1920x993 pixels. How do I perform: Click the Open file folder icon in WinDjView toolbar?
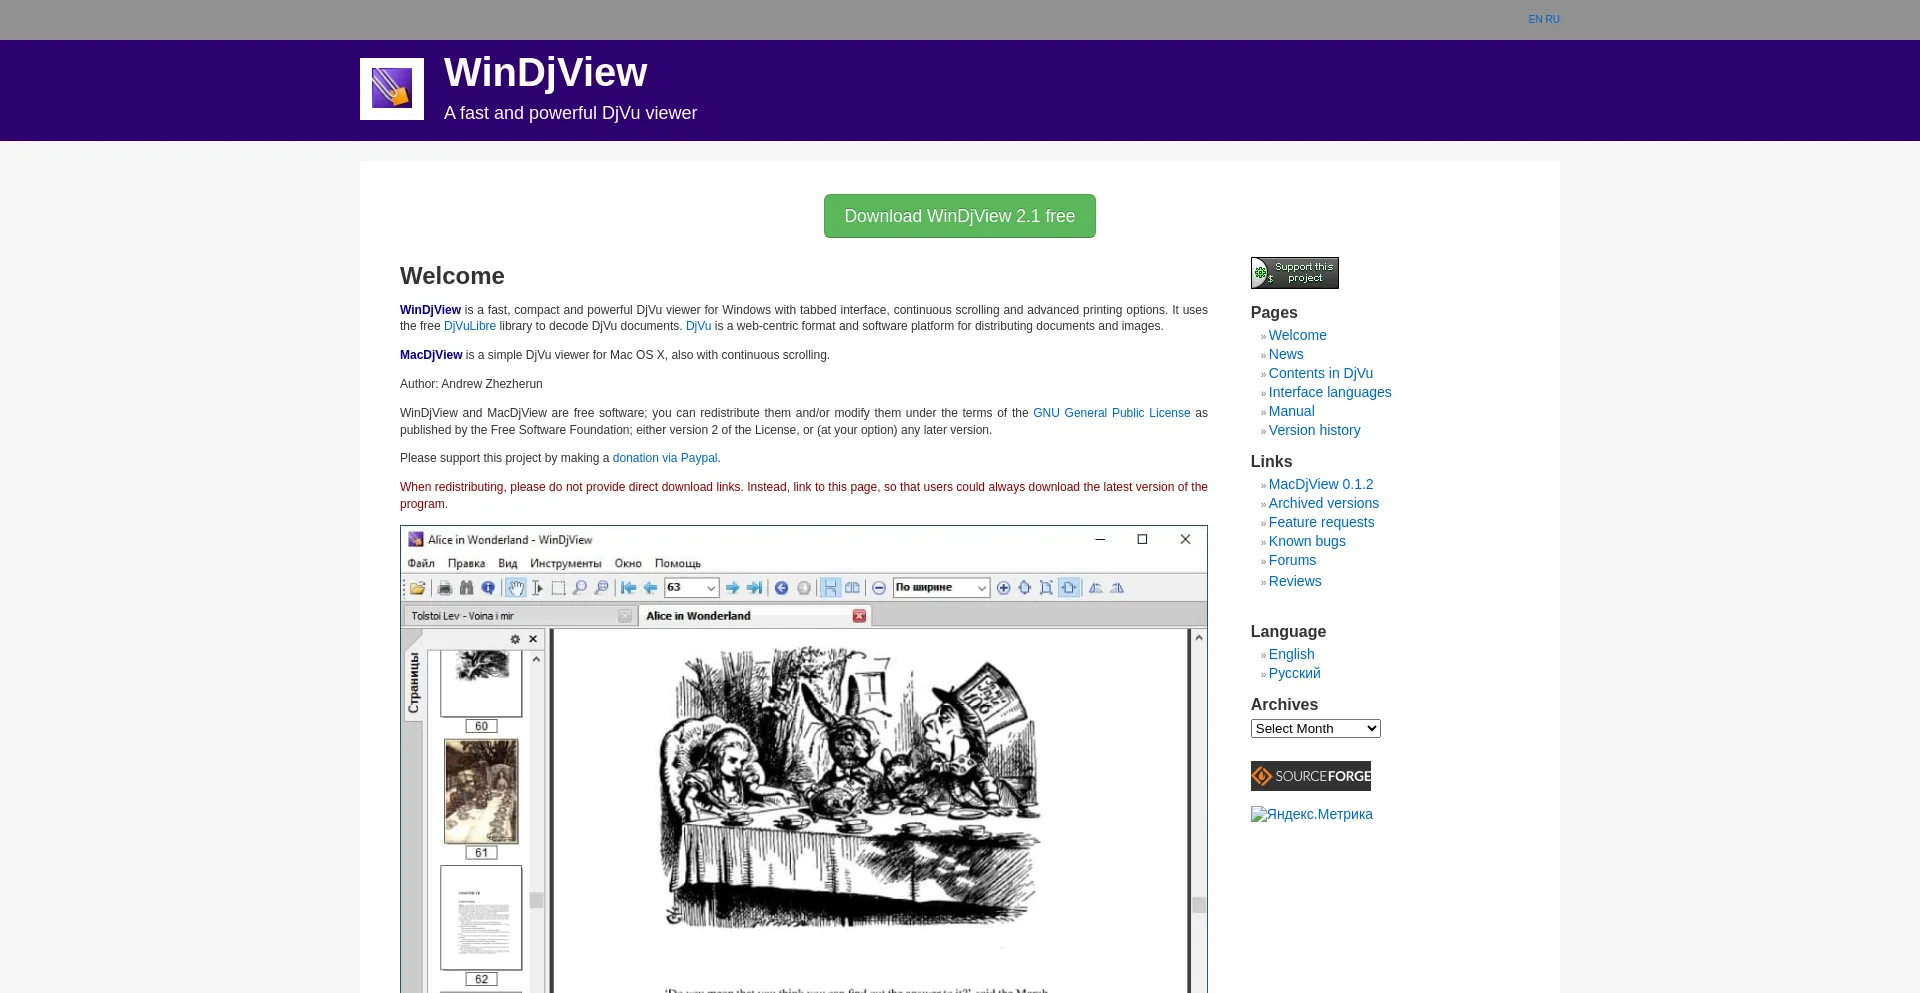[x=418, y=588]
